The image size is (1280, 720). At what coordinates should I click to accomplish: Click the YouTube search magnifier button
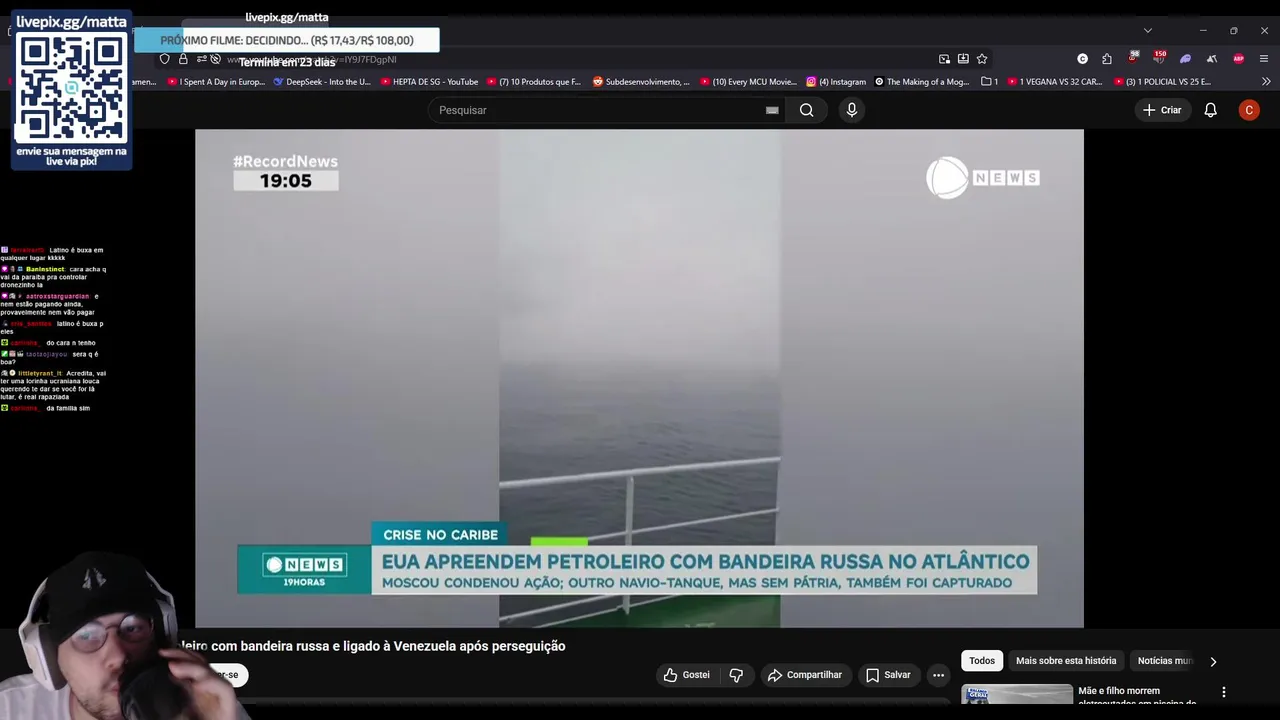click(806, 110)
